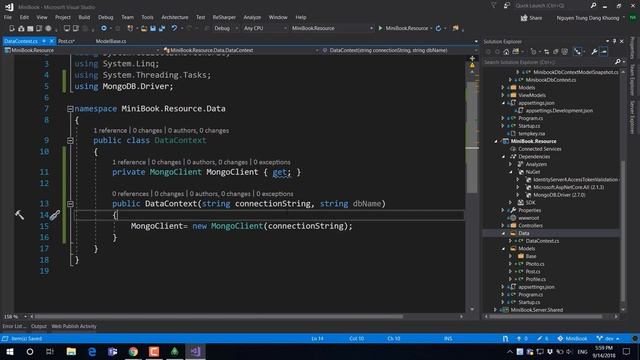This screenshot has height=360, width=640.
Task: Collapse the namespace block on line 7
Action: 70,109
